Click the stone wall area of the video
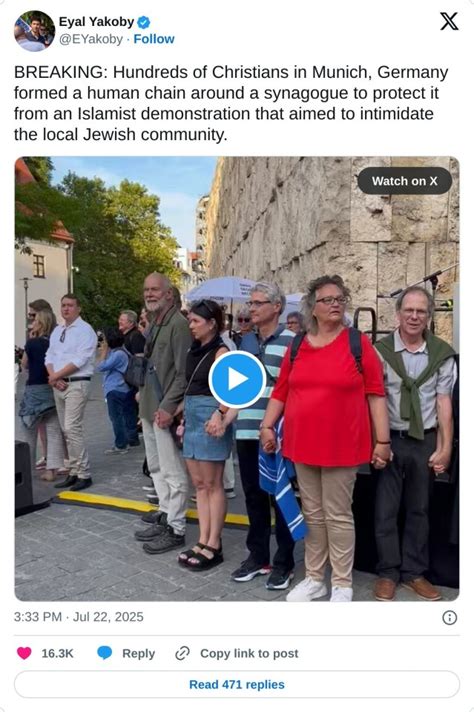This screenshot has height=712, width=474. coord(318,218)
